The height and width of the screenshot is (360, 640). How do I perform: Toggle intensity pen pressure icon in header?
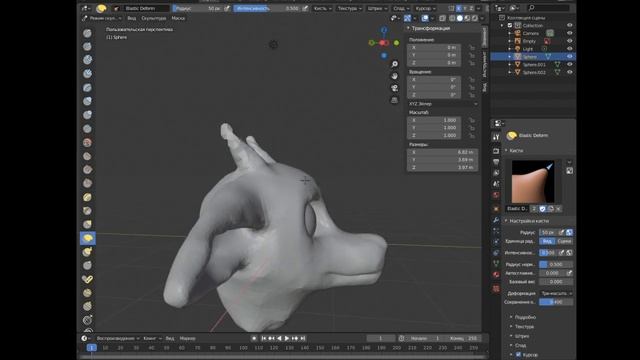(x=305, y=8)
